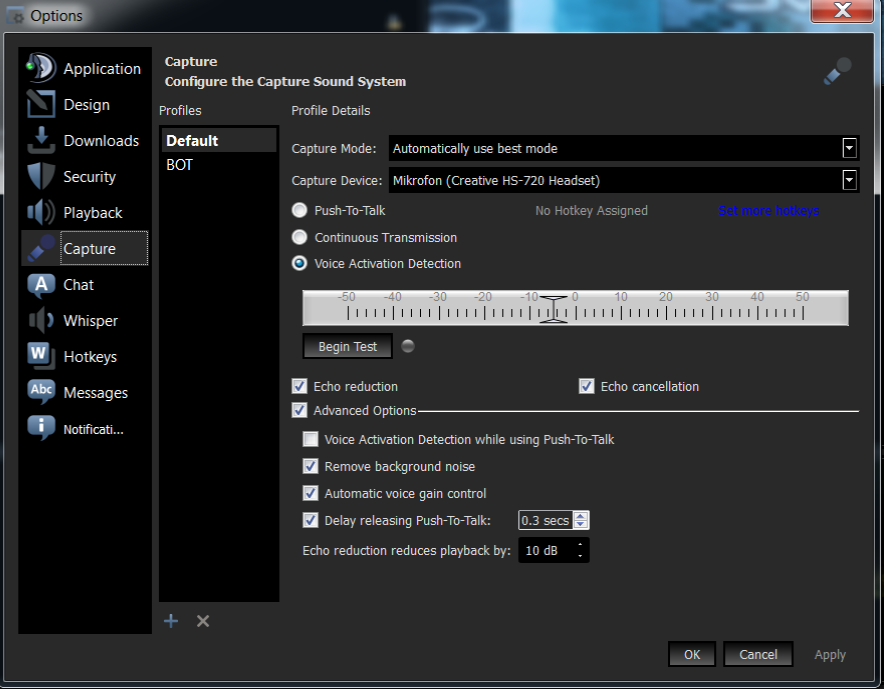Click the Whisper speaker icon
The width and height of the screenshot is (884, 689).
pos(41,320)
